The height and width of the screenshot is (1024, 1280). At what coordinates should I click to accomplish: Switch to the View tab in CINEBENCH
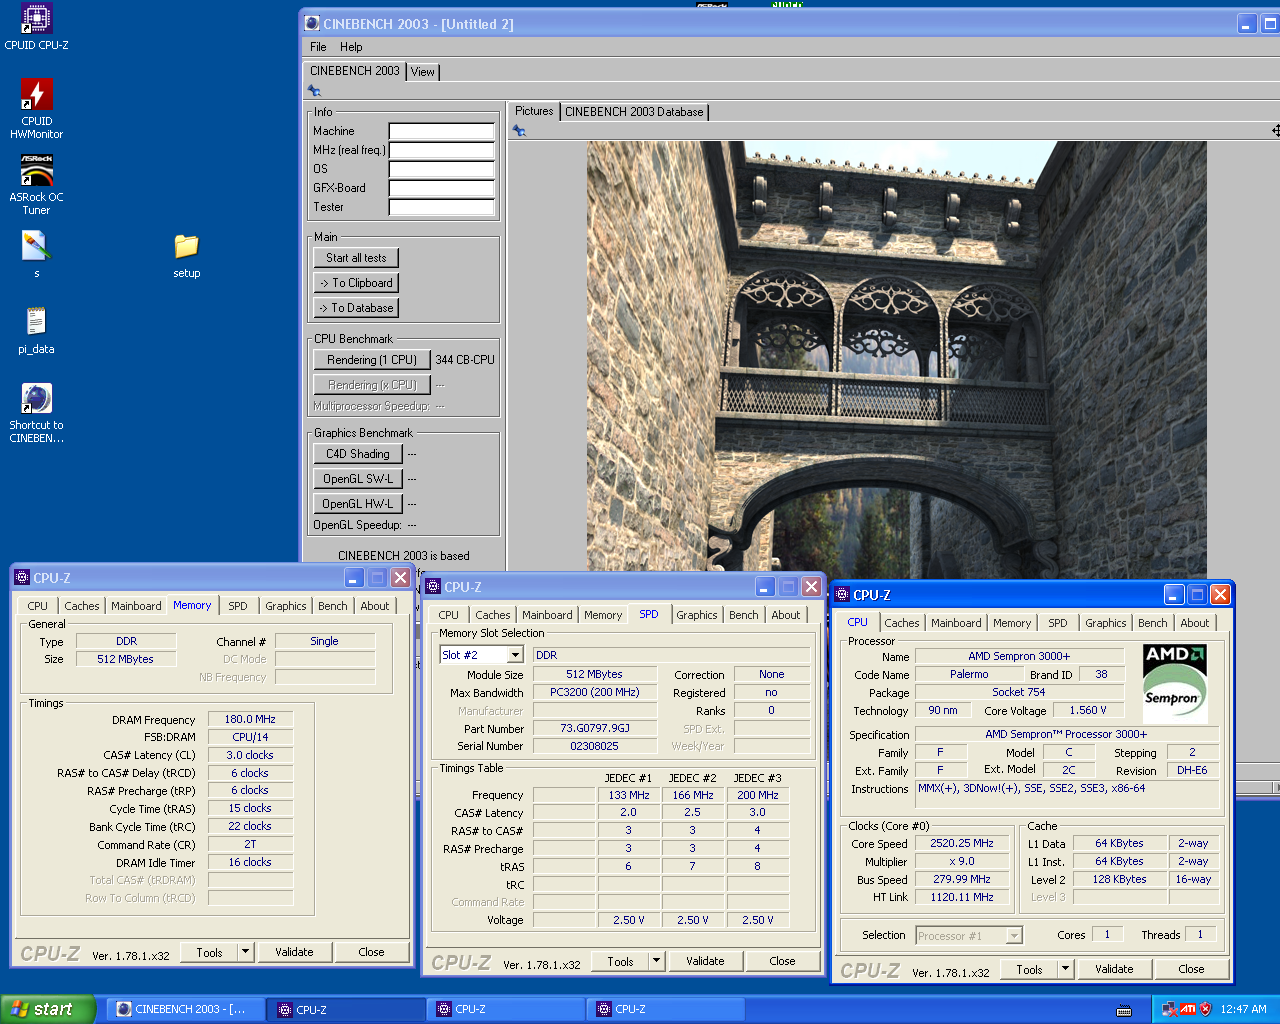[423, 72]
